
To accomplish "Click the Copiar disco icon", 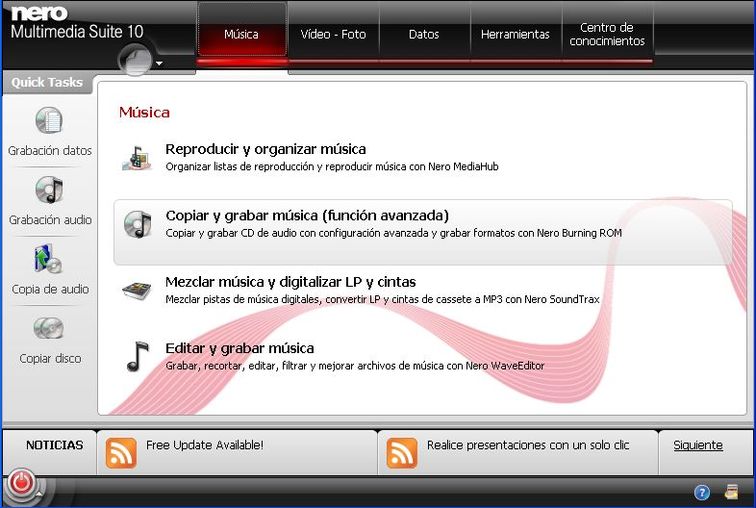I will pyautogui.click(x=49, y=329).
